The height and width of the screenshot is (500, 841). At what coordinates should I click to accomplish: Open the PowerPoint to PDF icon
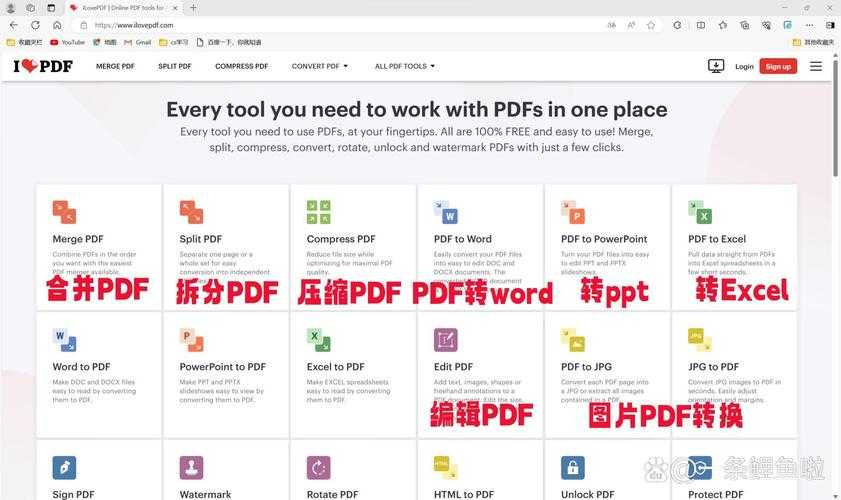pyautogui.click(x=191, y=340)
